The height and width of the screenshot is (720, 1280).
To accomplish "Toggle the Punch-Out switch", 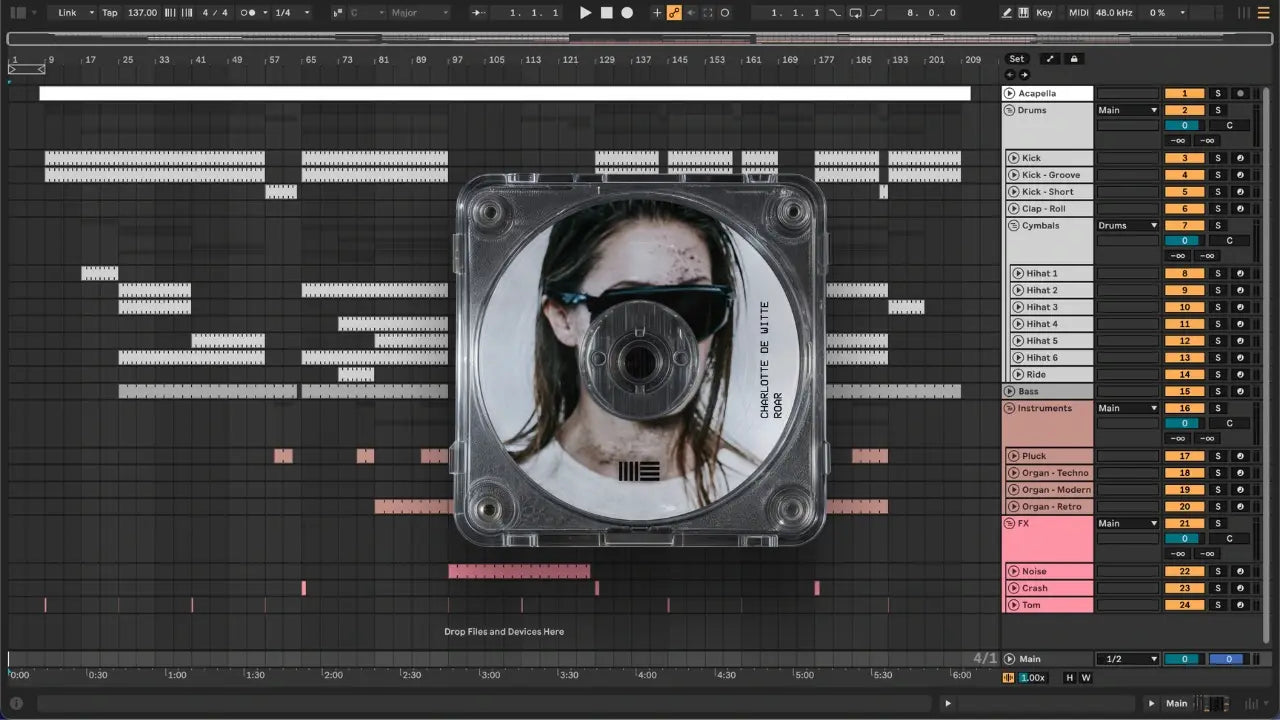I will tap(875, 13).
